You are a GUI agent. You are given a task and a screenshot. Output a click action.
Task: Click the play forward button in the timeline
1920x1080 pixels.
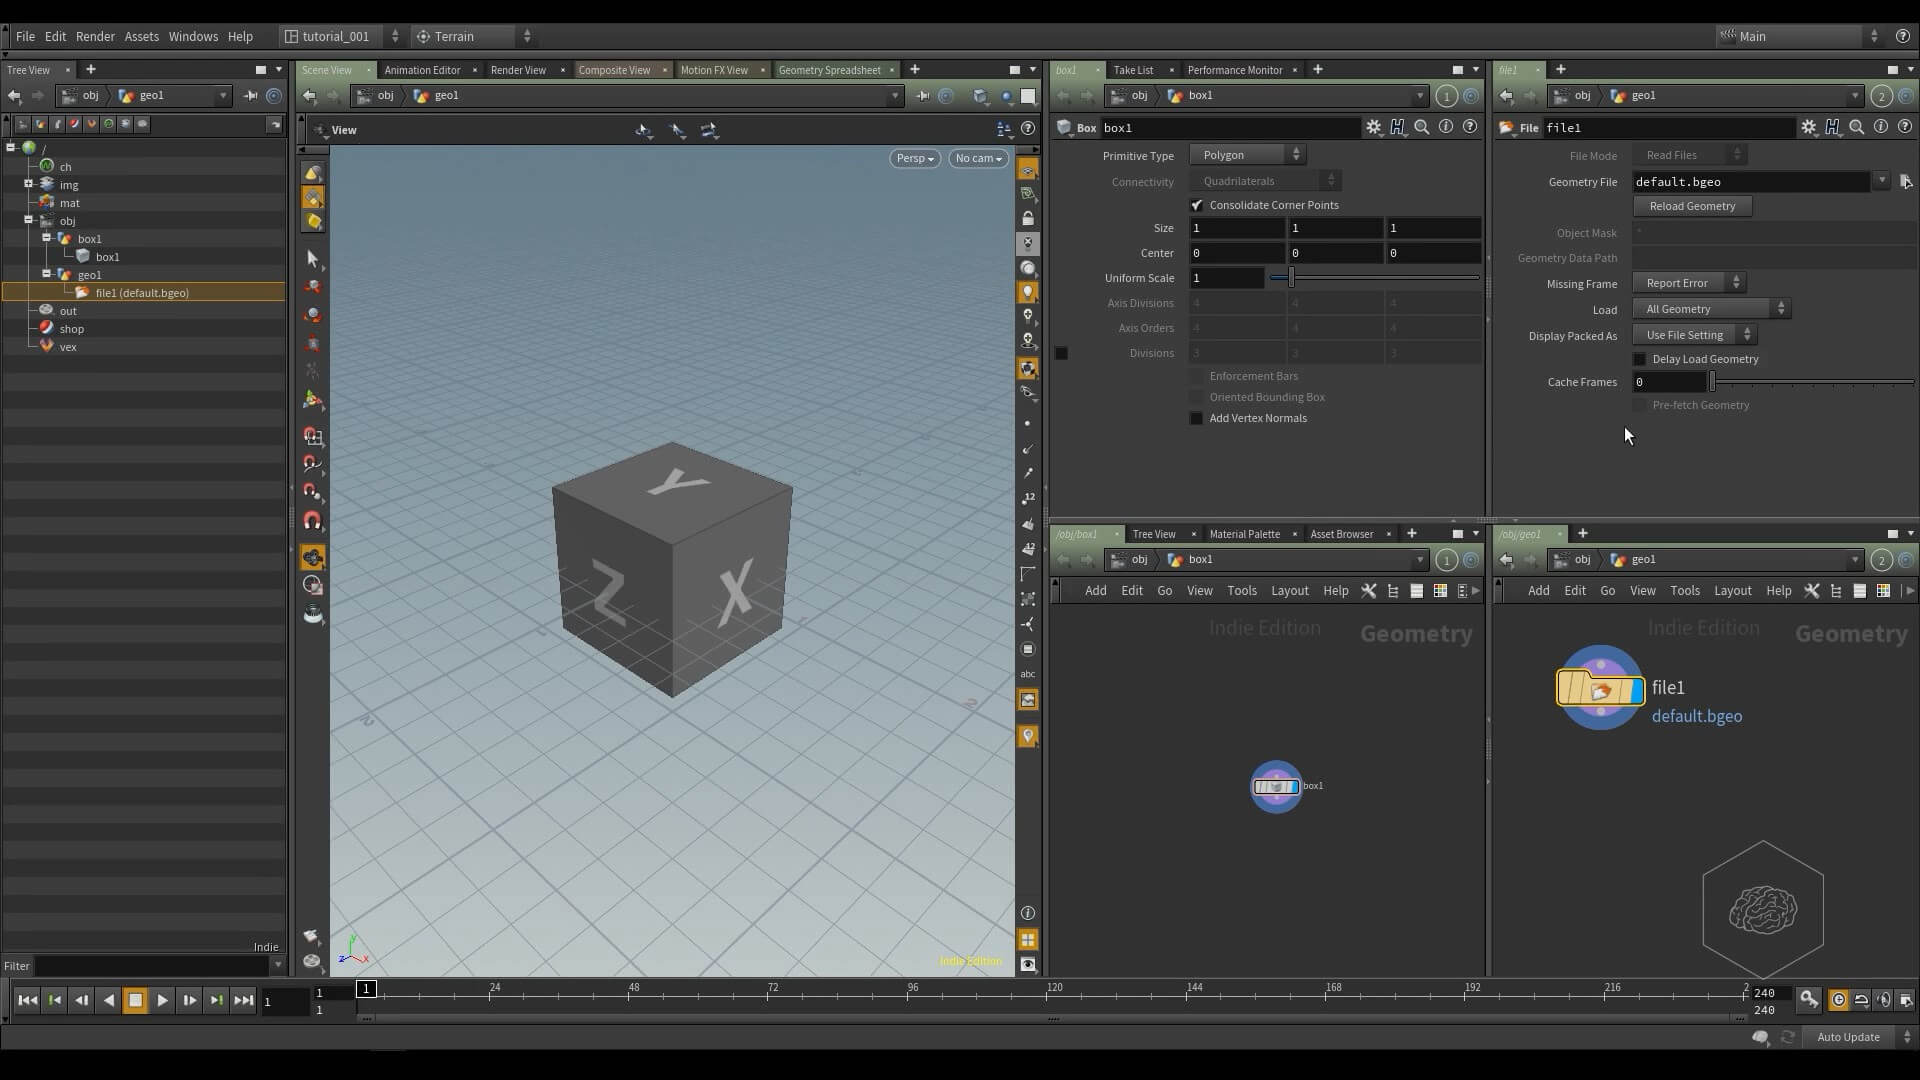[162, 1000]
